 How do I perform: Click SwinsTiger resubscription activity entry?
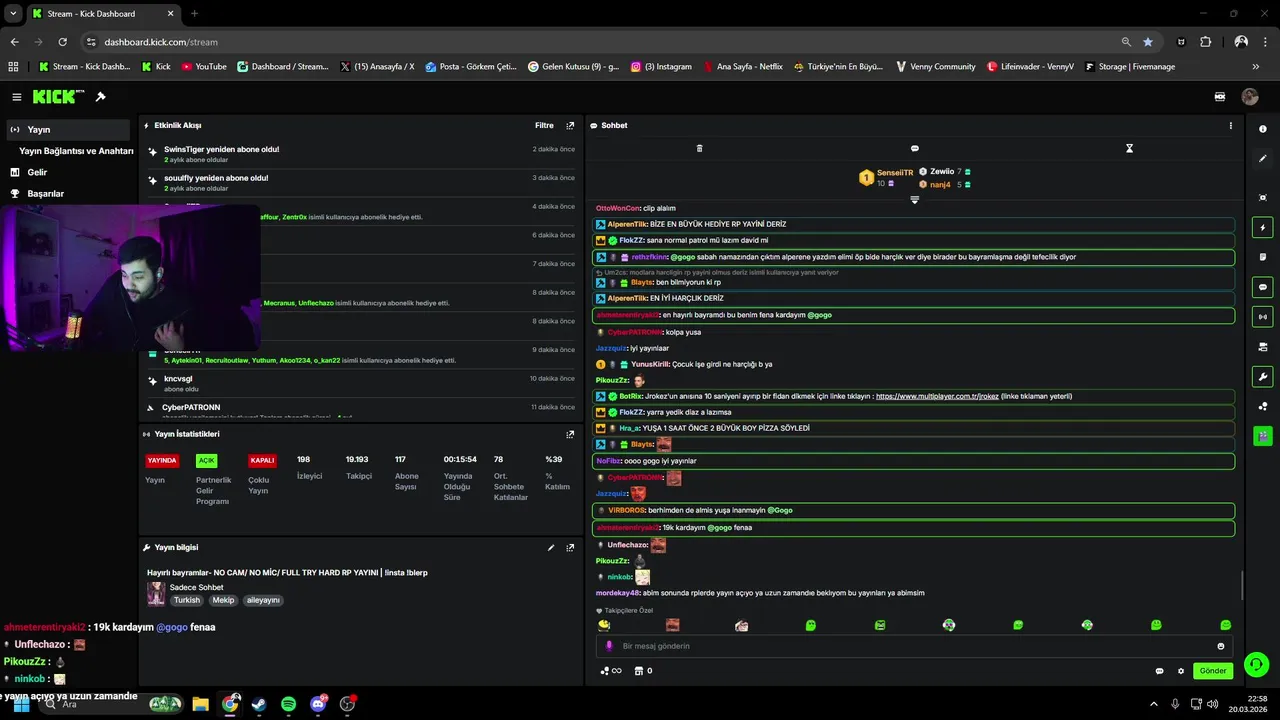click(360, 154)
